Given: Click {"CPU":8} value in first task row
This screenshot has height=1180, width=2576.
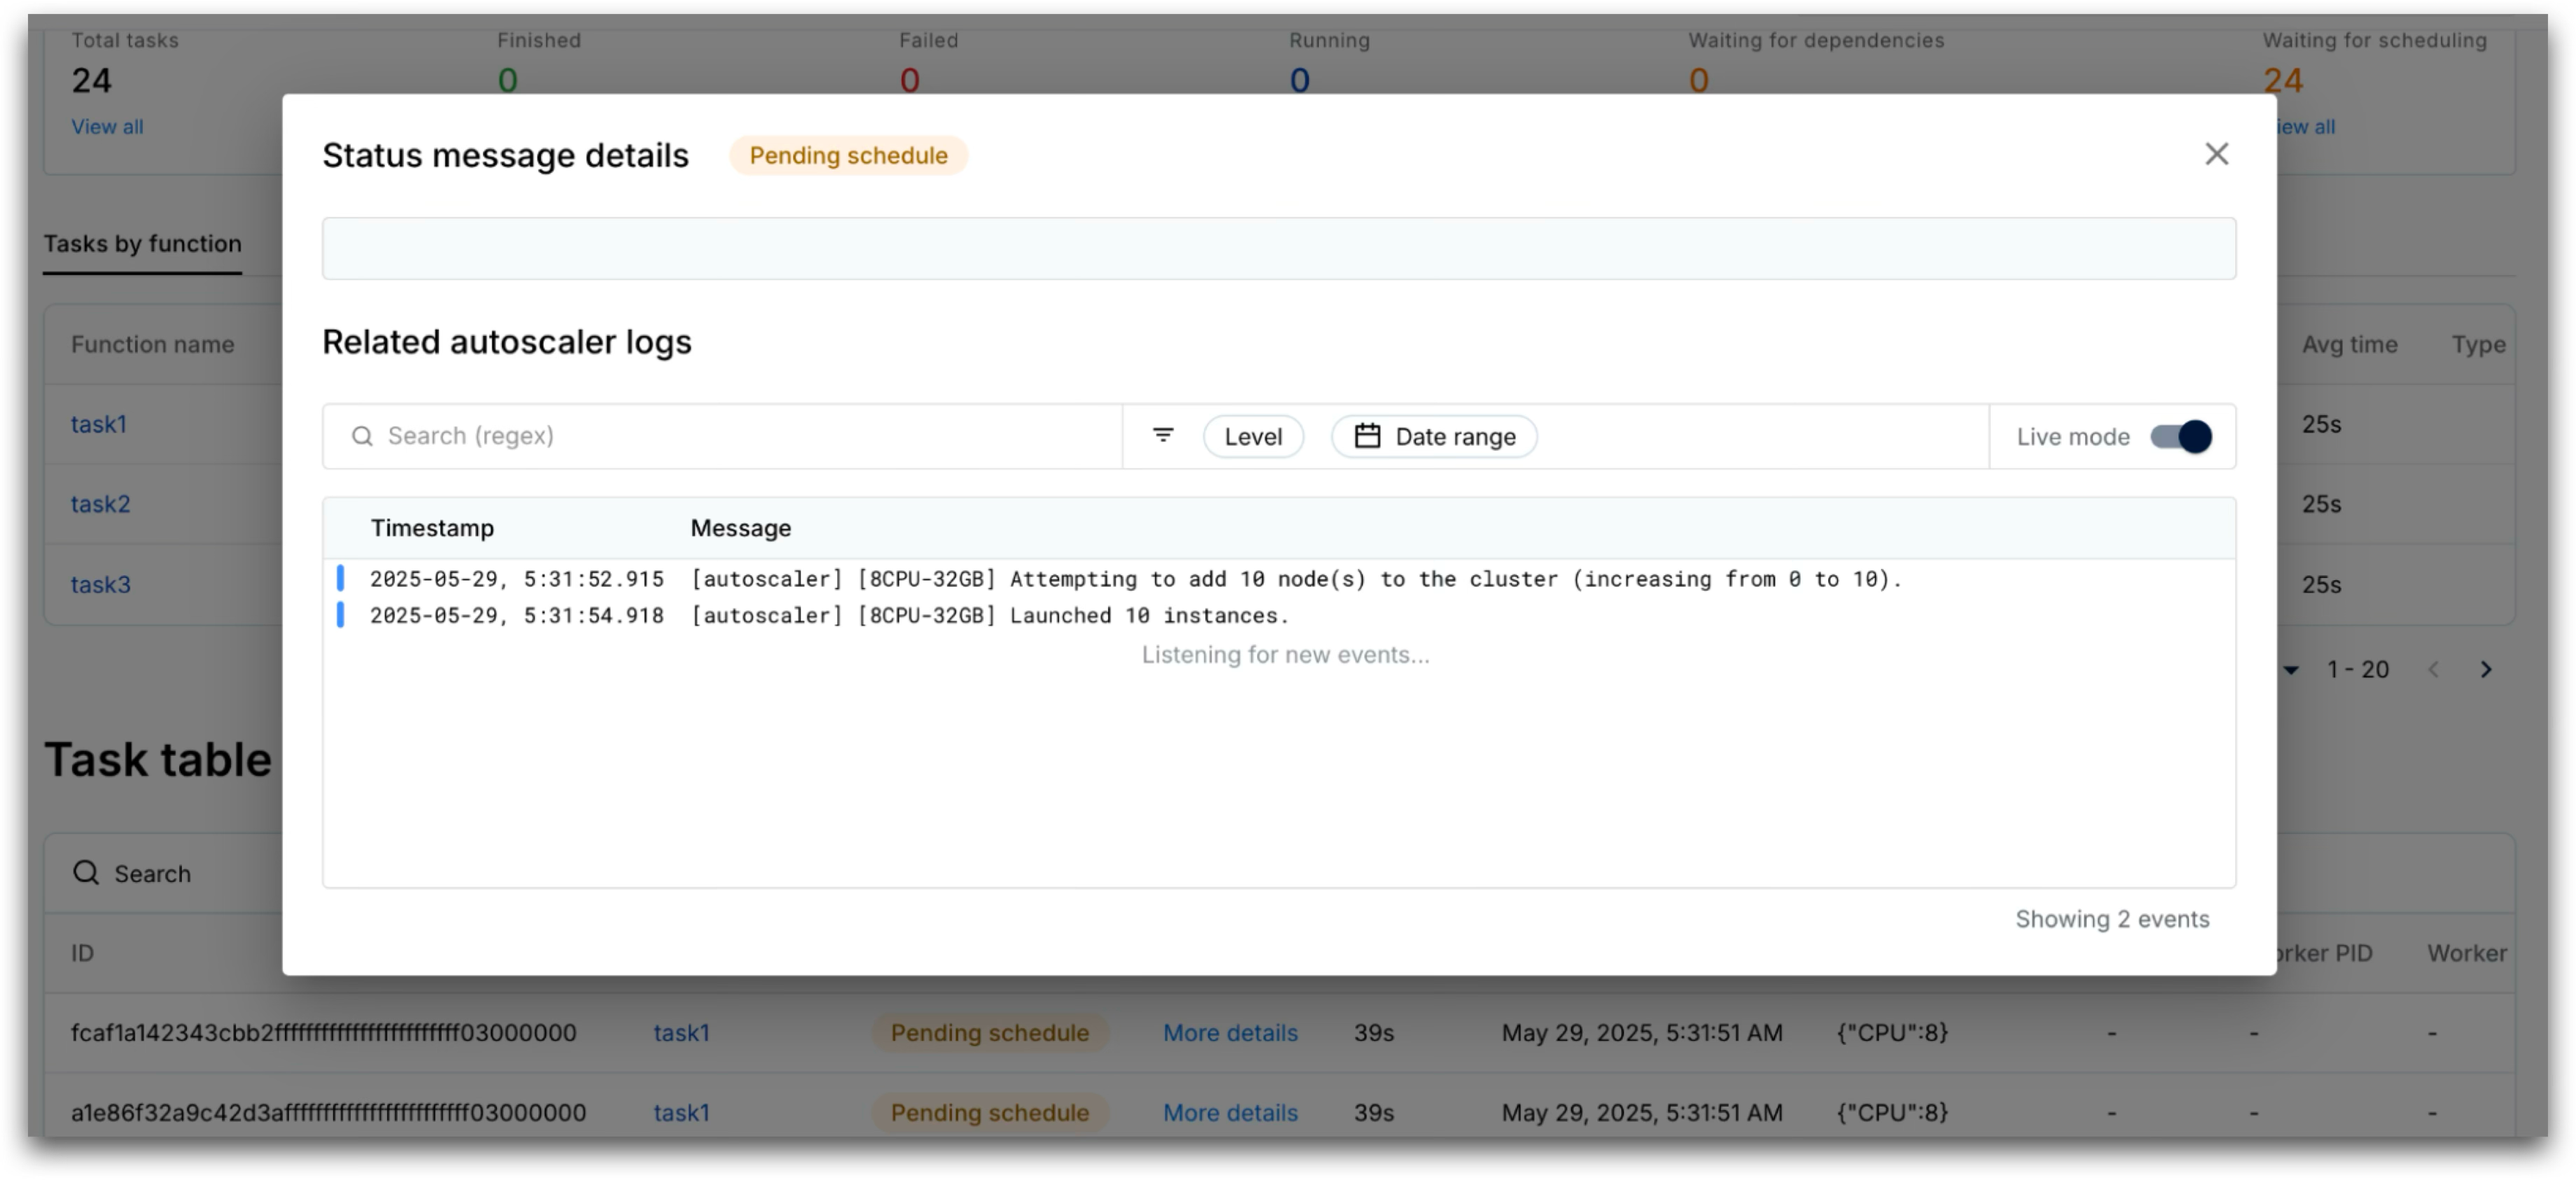Looking at the screenshot, I should click(x=1892, y=1032).
